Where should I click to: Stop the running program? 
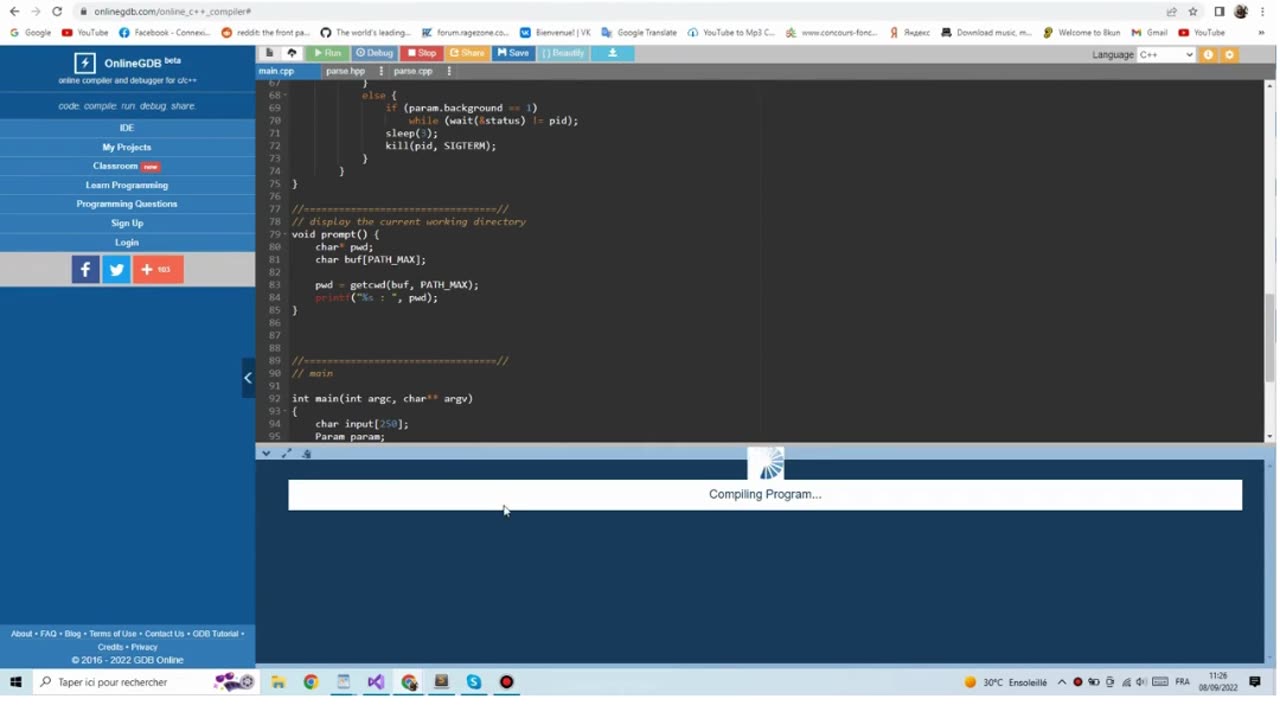pos(422,53)
